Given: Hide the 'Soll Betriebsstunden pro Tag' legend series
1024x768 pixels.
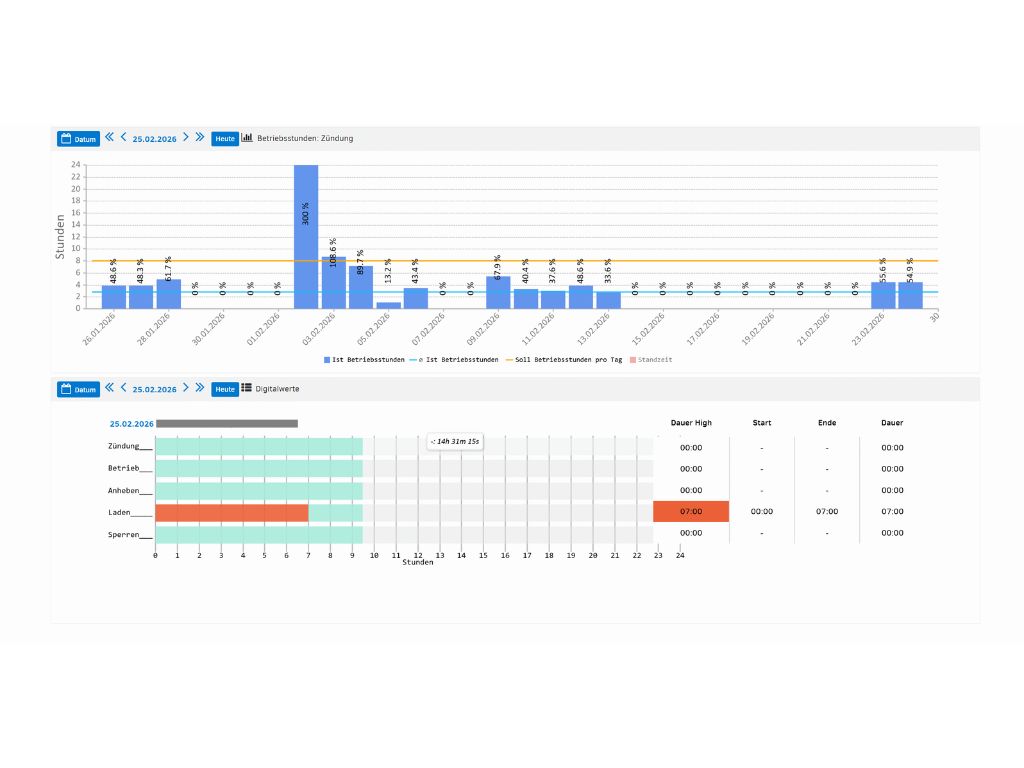Looking at the screenshot, I should pos(563,359).
